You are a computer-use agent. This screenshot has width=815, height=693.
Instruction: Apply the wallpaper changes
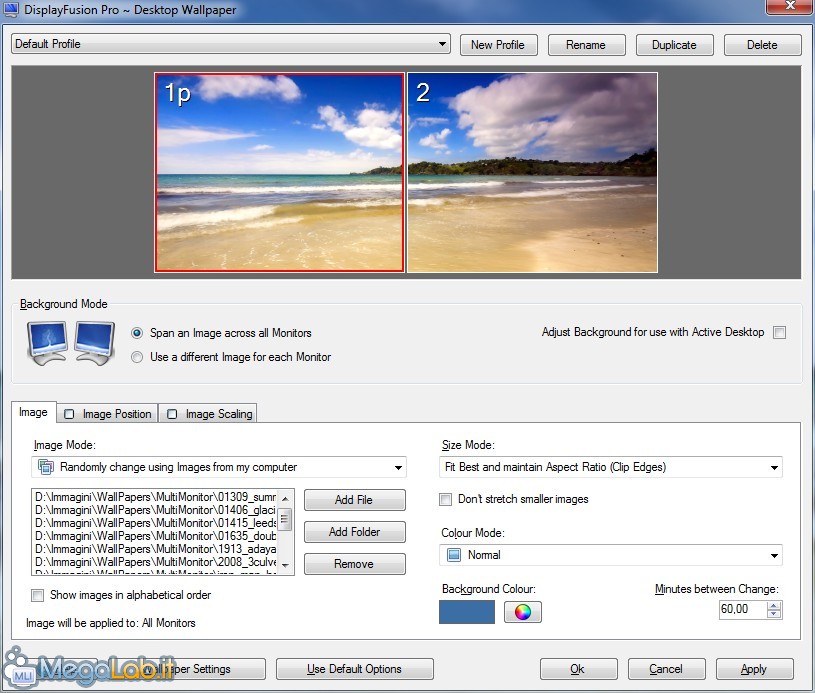[x=755, y=669]
